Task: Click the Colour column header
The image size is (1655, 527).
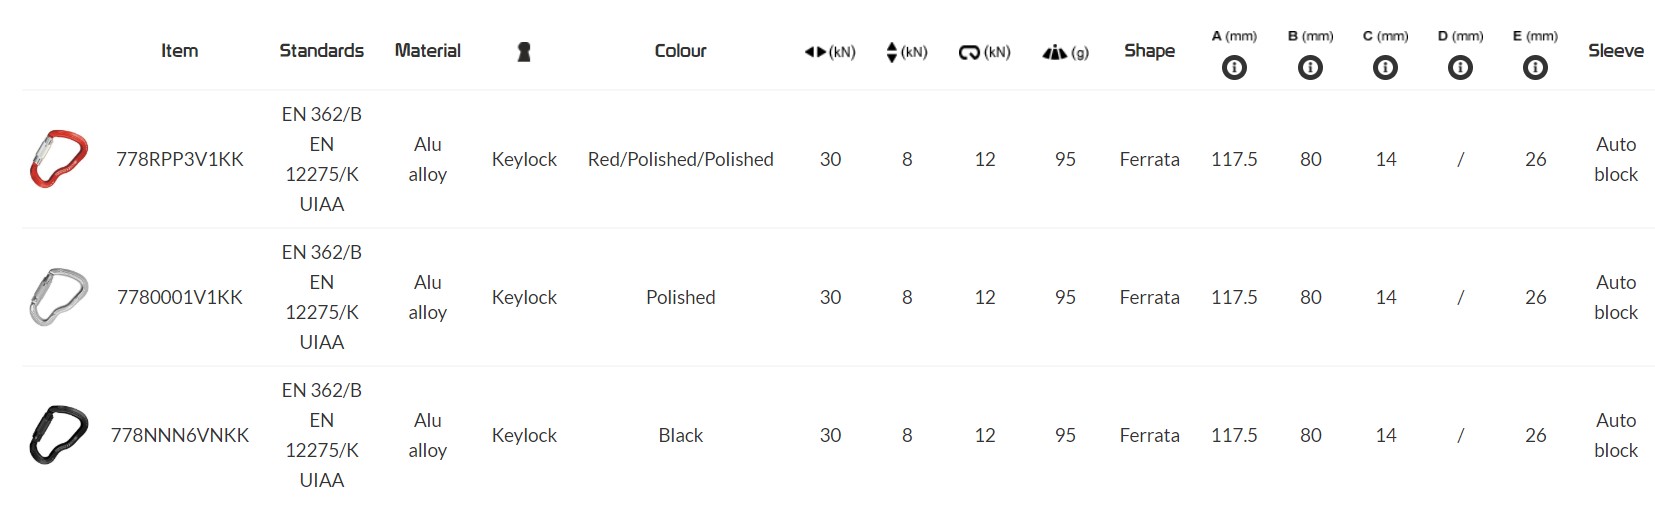Action: (680, 51)
